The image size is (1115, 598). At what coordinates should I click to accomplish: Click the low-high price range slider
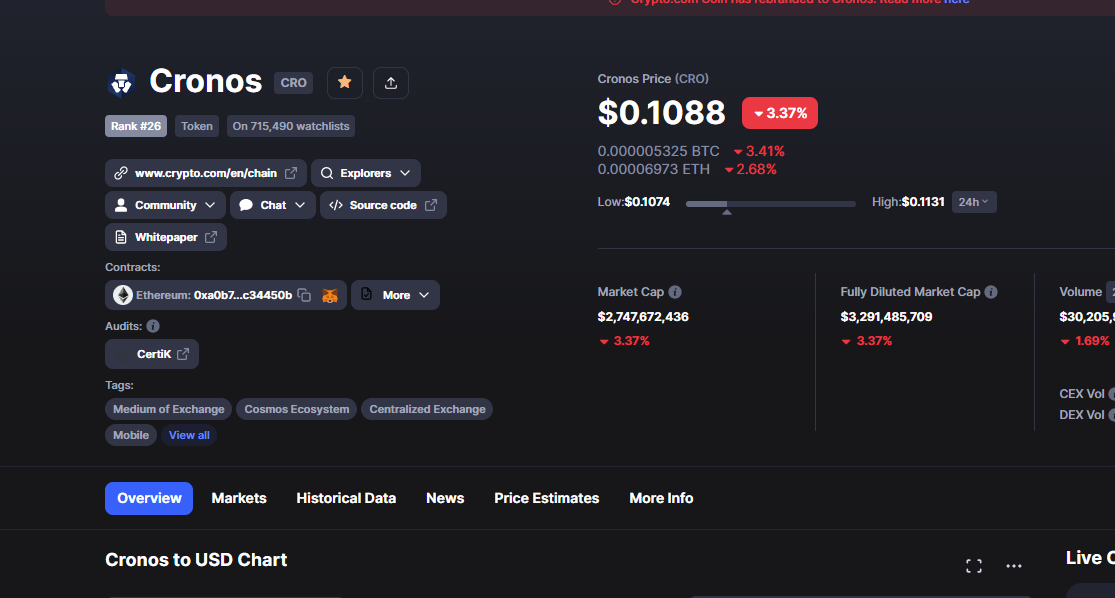770,204
